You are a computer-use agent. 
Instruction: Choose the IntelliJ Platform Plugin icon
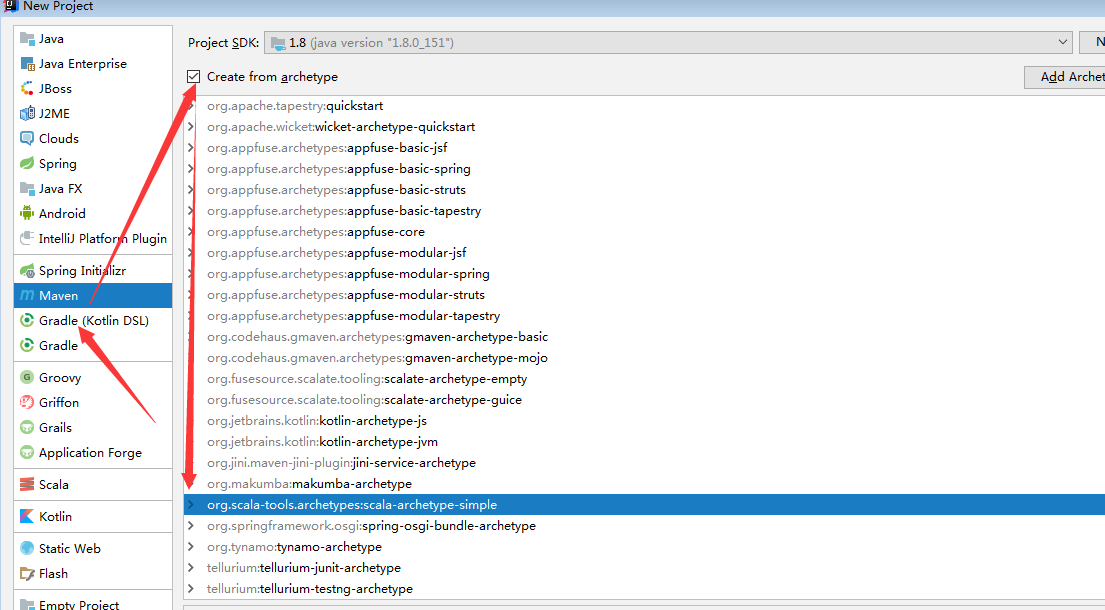[x=27, y=239]
